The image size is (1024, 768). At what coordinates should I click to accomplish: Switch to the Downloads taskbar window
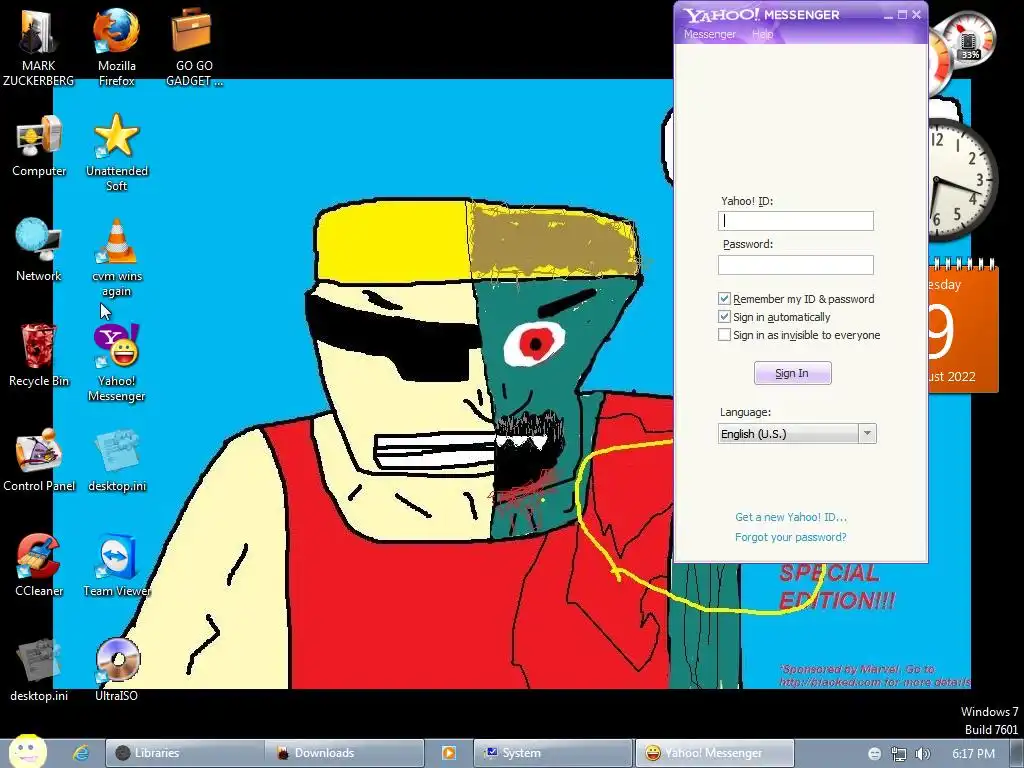pos(345,753)
